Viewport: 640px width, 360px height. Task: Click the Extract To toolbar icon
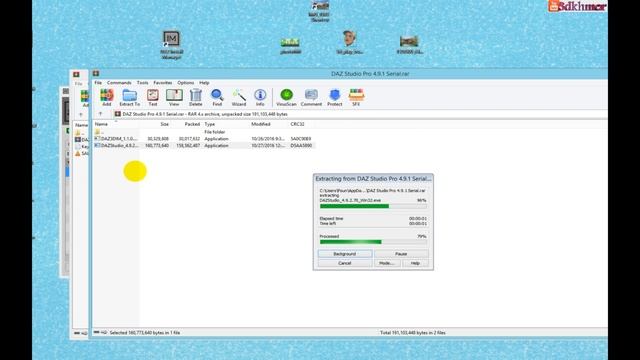click(129, 98)
